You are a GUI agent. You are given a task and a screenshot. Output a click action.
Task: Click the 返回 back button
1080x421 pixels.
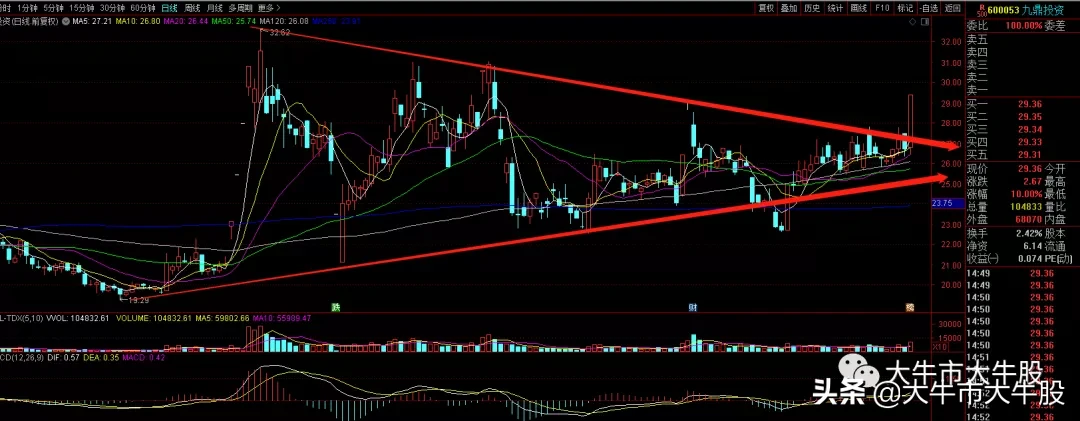click(953, 8)
